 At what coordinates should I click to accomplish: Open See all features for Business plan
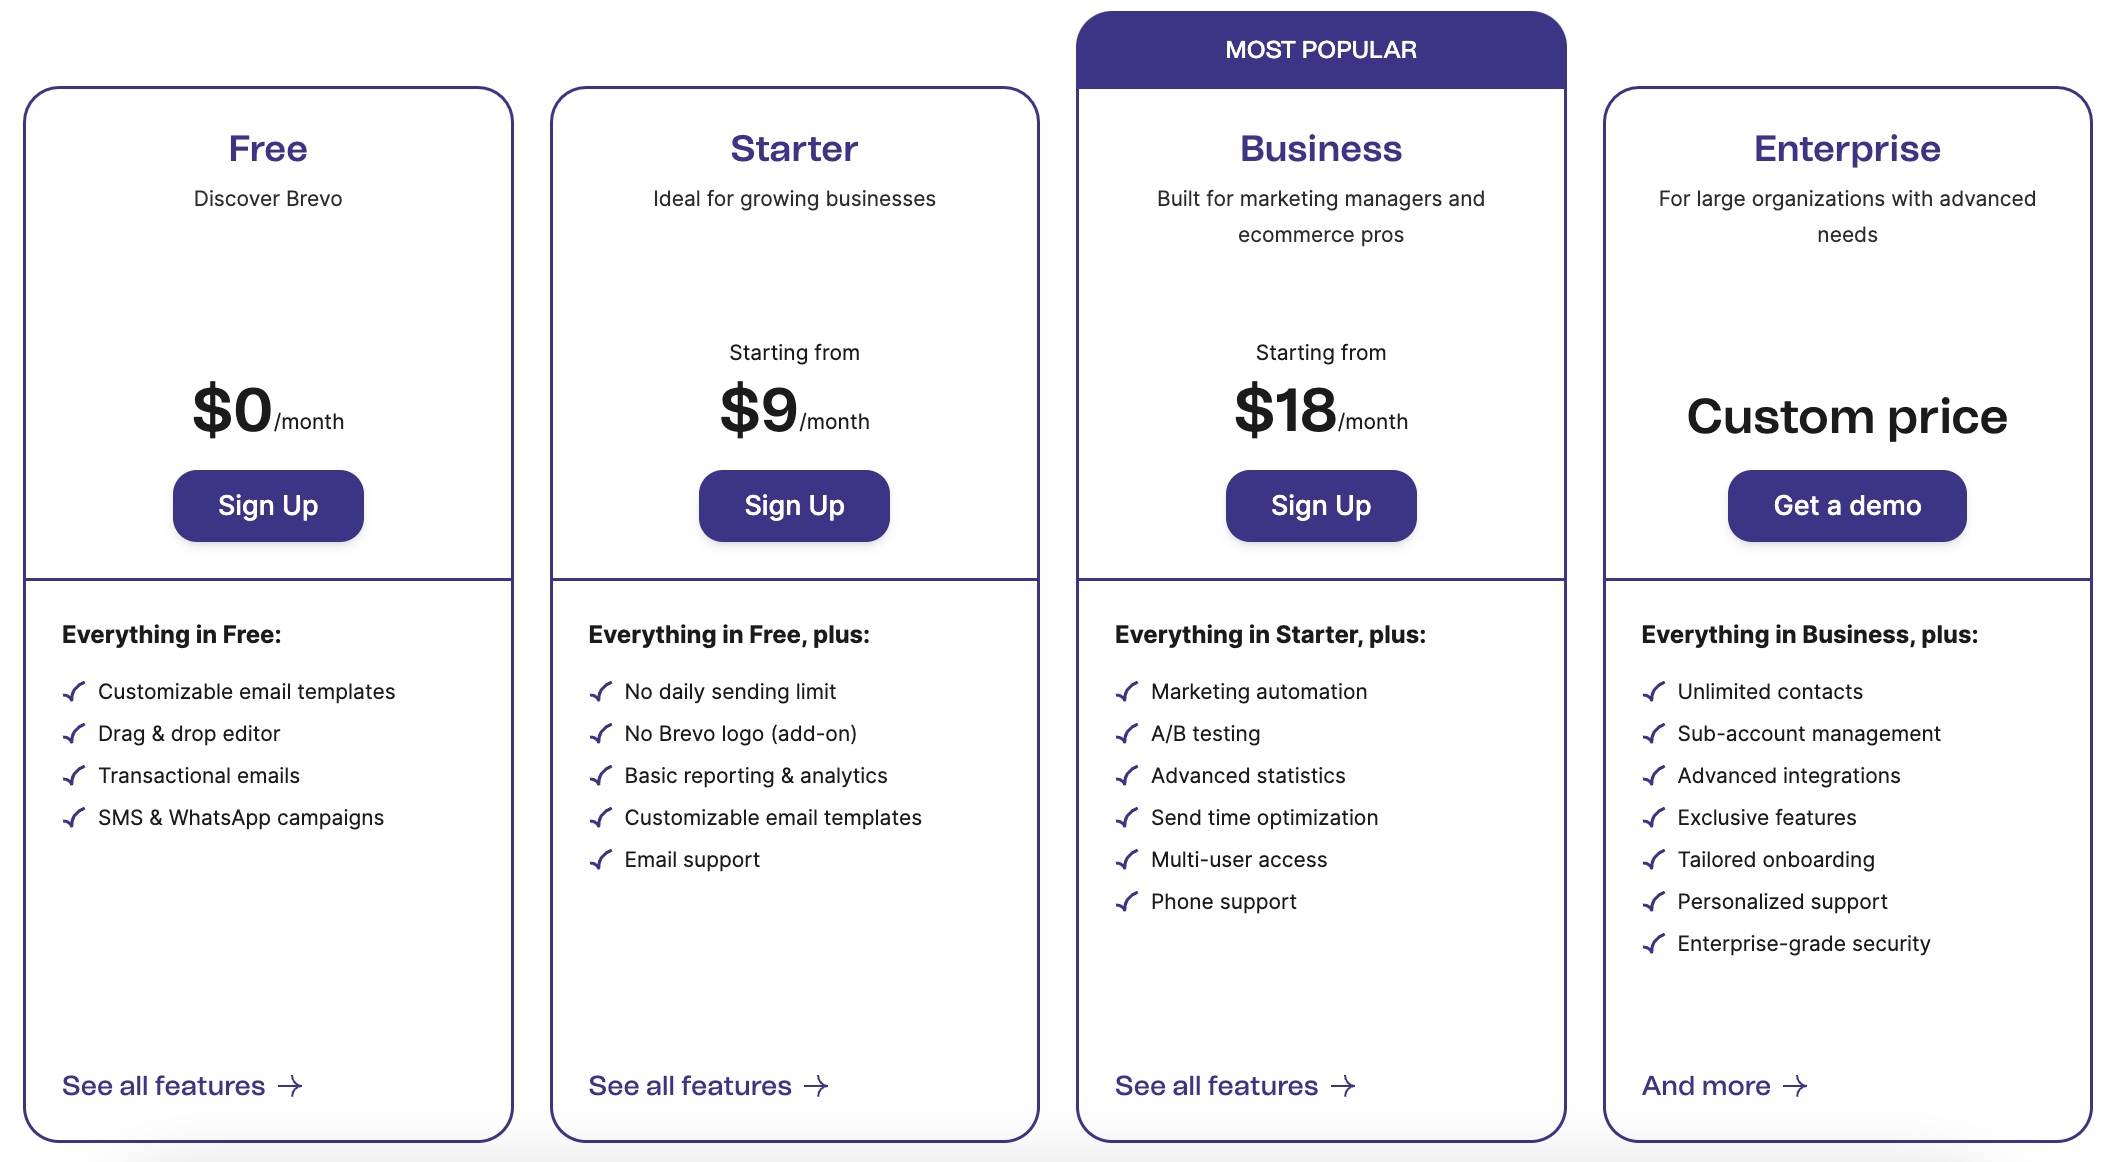click(x=1216, y=1086)
